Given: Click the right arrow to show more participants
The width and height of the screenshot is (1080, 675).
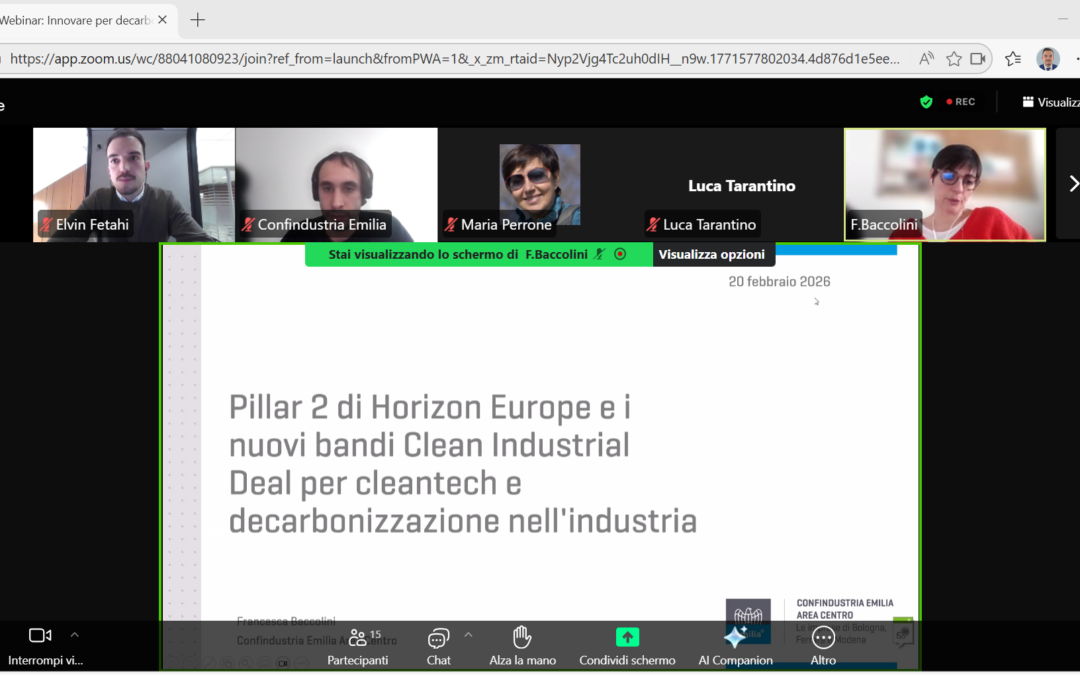Looking at the screenshot, I should (1073, 184).
